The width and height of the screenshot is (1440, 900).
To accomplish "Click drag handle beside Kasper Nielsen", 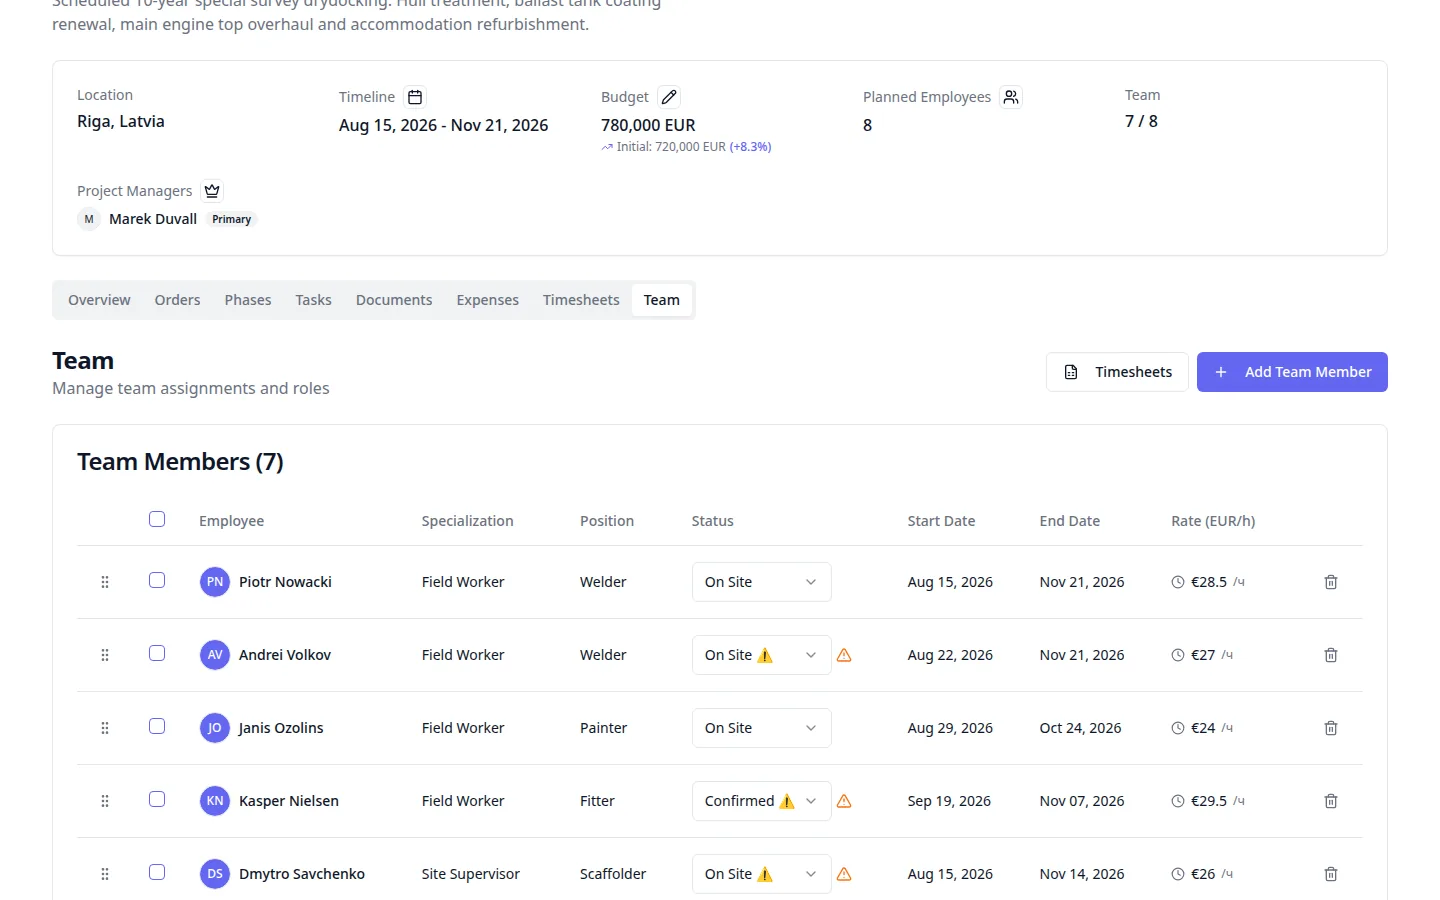I will point(105,801).
